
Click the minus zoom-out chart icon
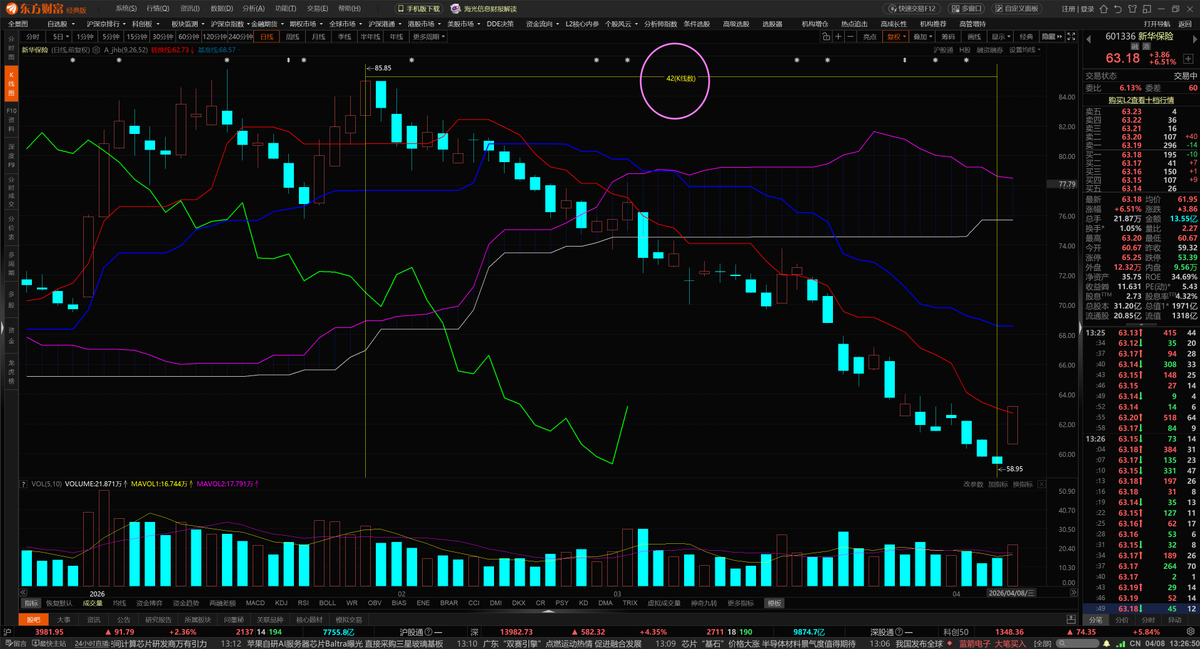pos(850,36)
